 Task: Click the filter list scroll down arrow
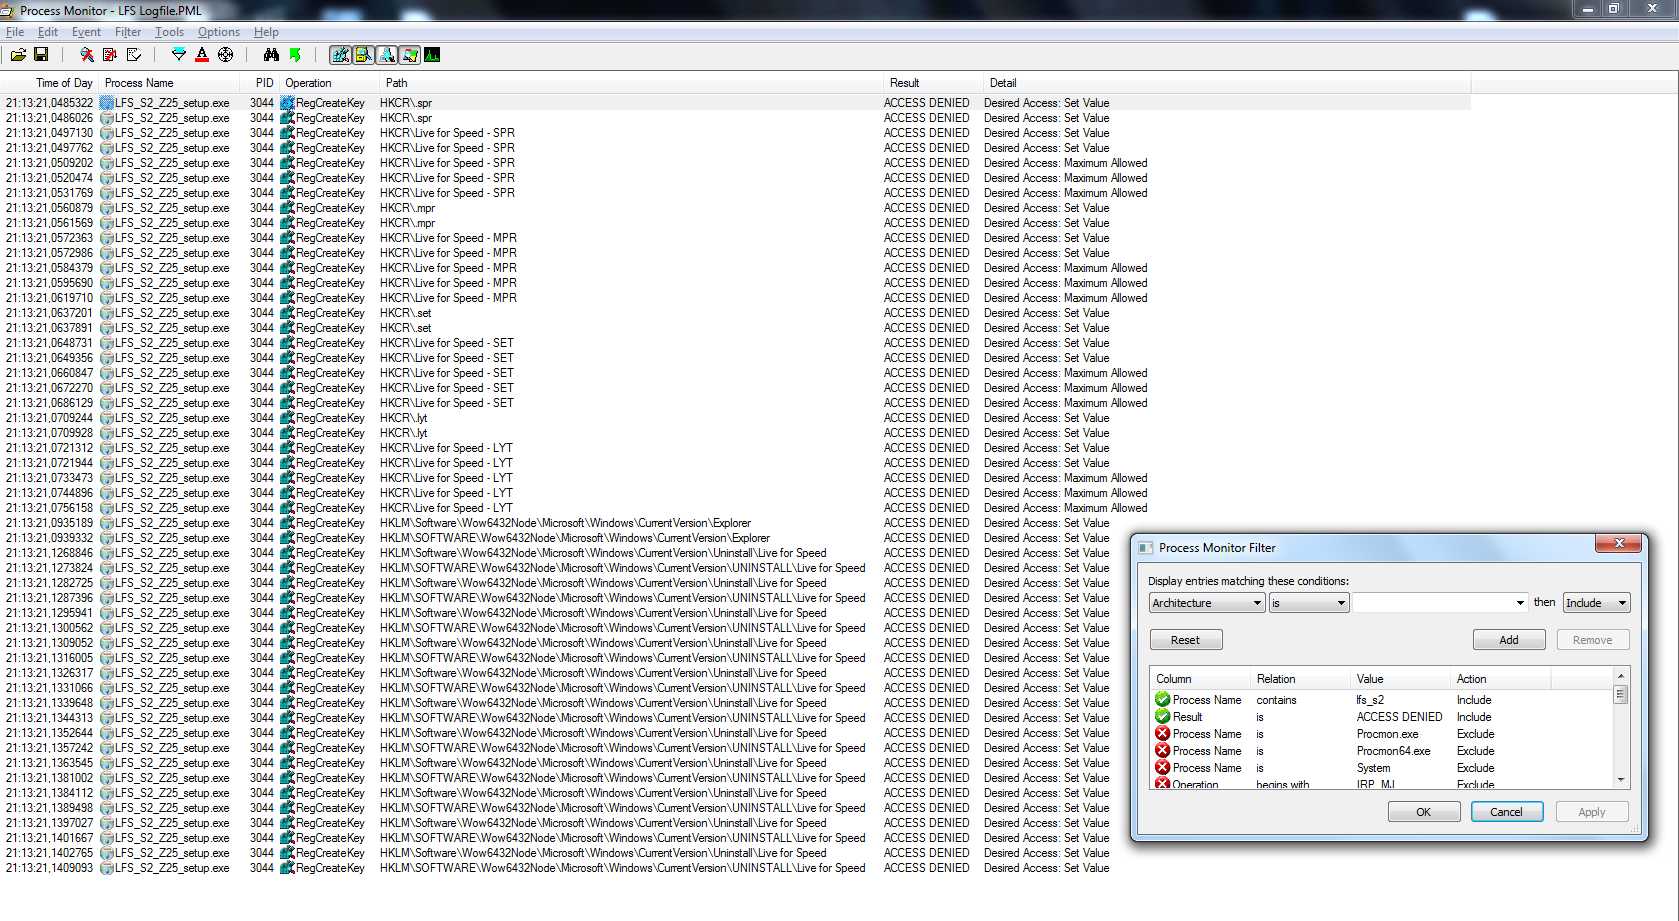1621,780
